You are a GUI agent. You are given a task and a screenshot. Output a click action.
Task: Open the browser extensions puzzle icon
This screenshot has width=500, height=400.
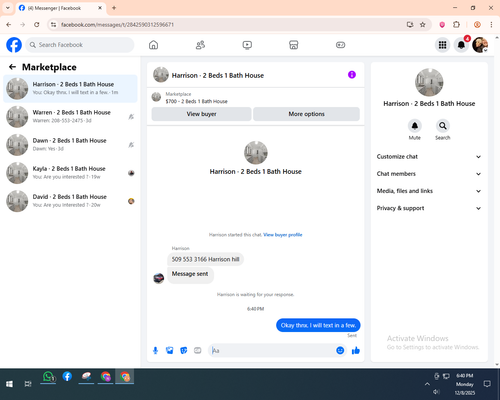click(456, 25)
